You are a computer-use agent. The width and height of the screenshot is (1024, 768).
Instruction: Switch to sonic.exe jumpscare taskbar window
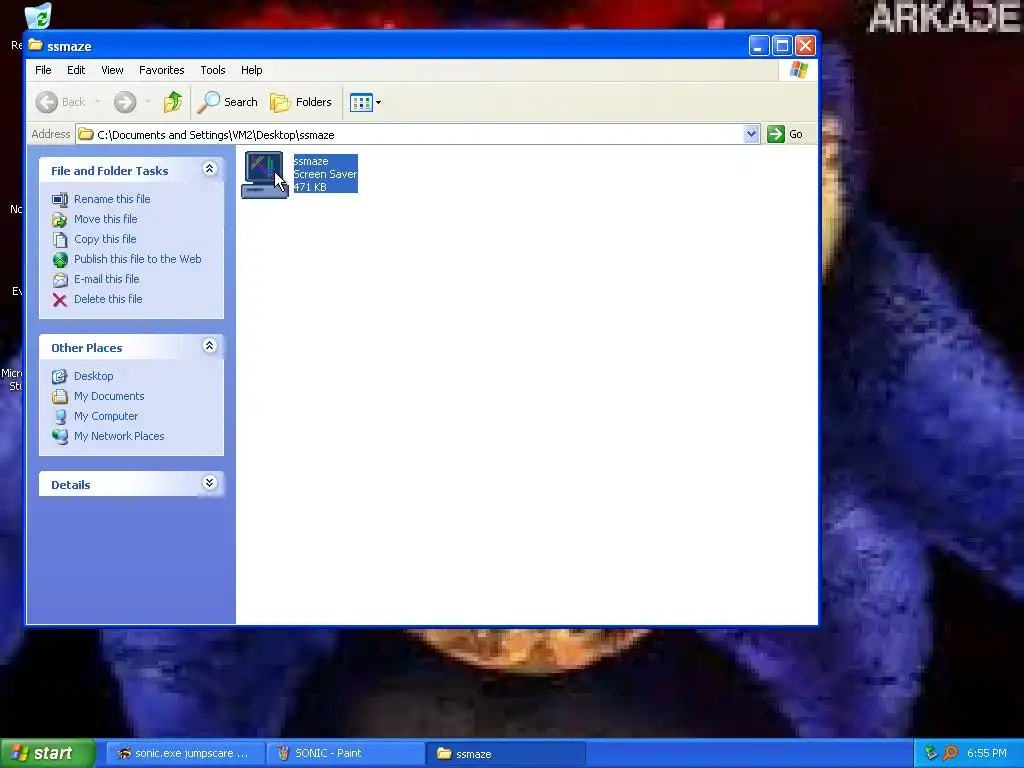(185, 754)
